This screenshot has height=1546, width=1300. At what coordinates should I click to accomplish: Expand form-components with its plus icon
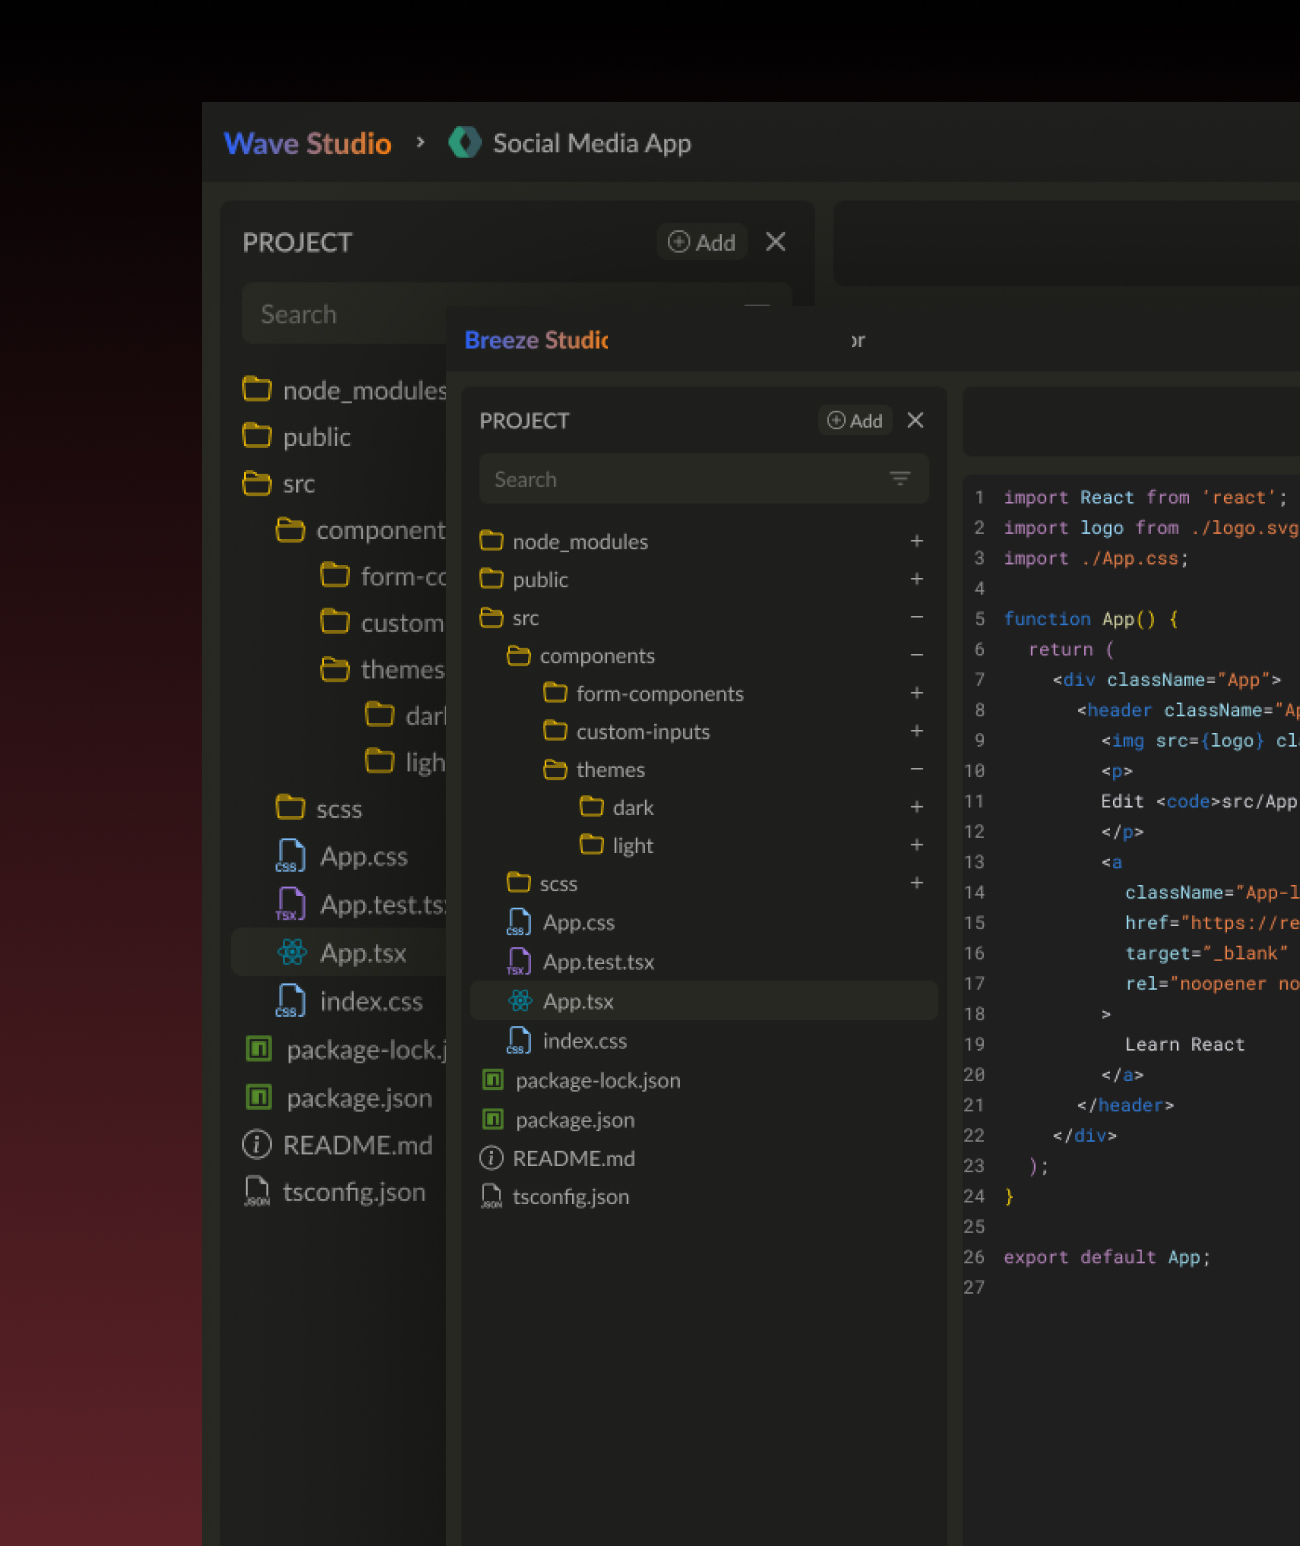click(x=916, y=693)
